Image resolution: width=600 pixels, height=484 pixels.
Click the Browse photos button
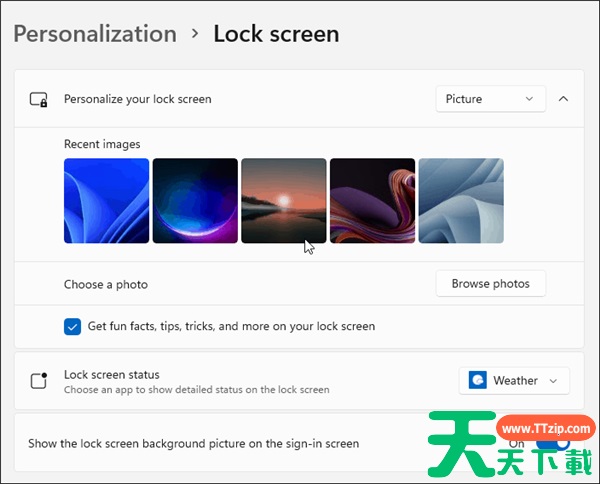click(490, 284)
